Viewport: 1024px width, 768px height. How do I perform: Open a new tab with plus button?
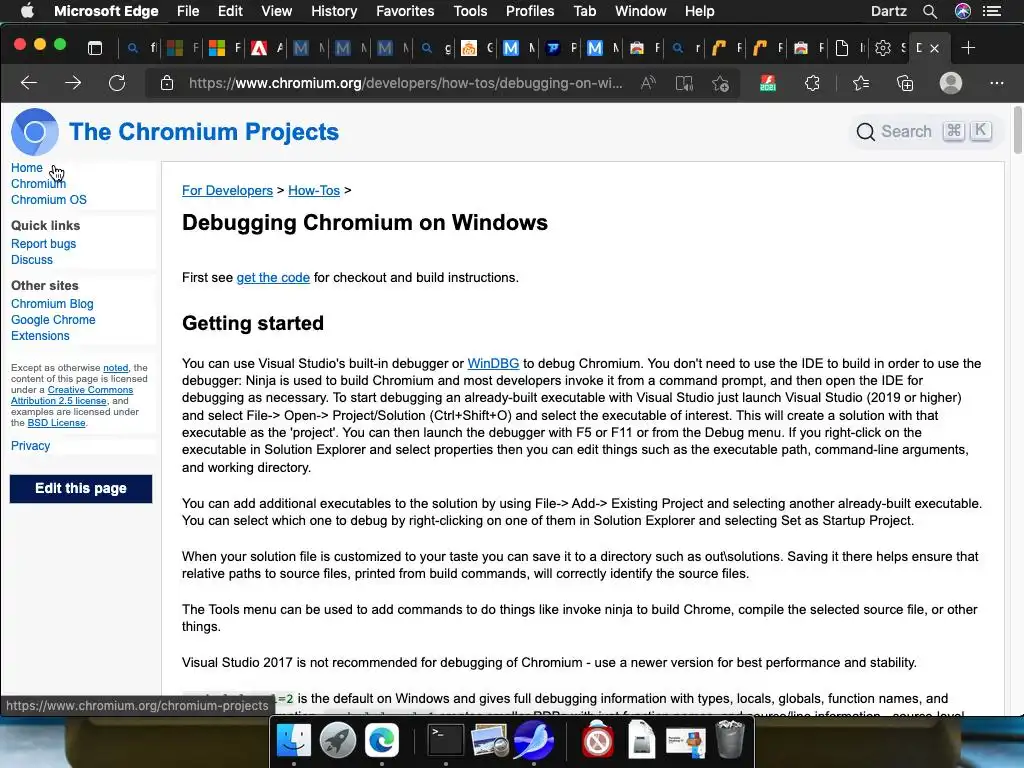pos(968,48)
